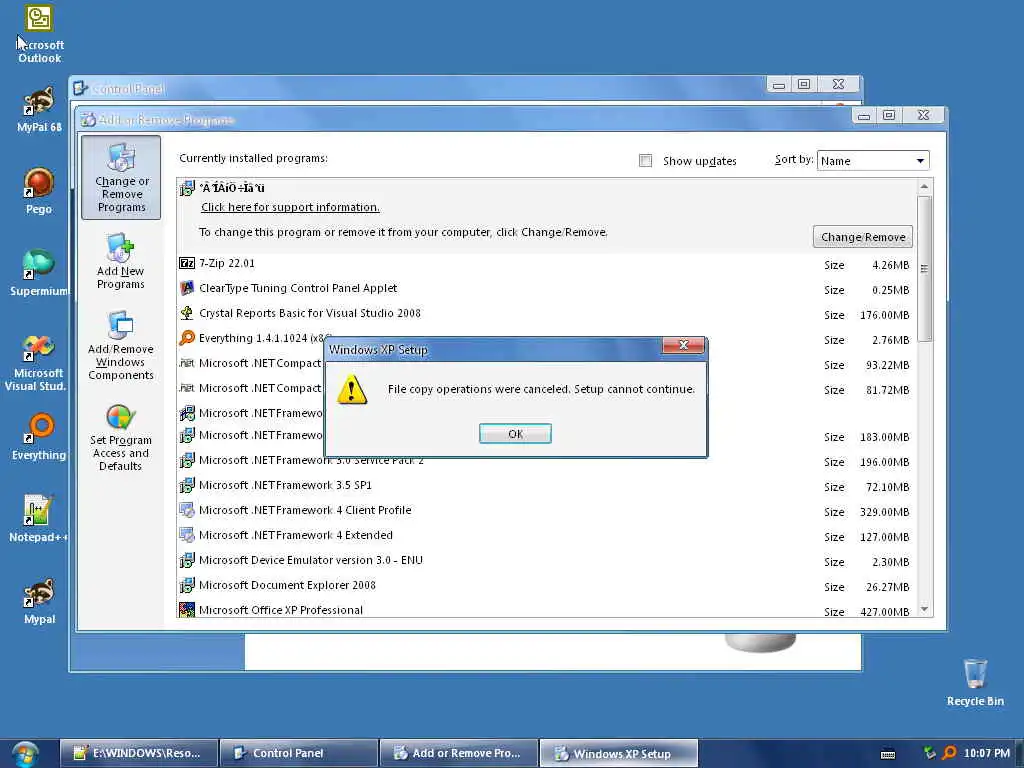Select Crystal Reports Basic icon
Image resolution: width=1024 pixels, height=768 pixels.
tap(187, 313)
